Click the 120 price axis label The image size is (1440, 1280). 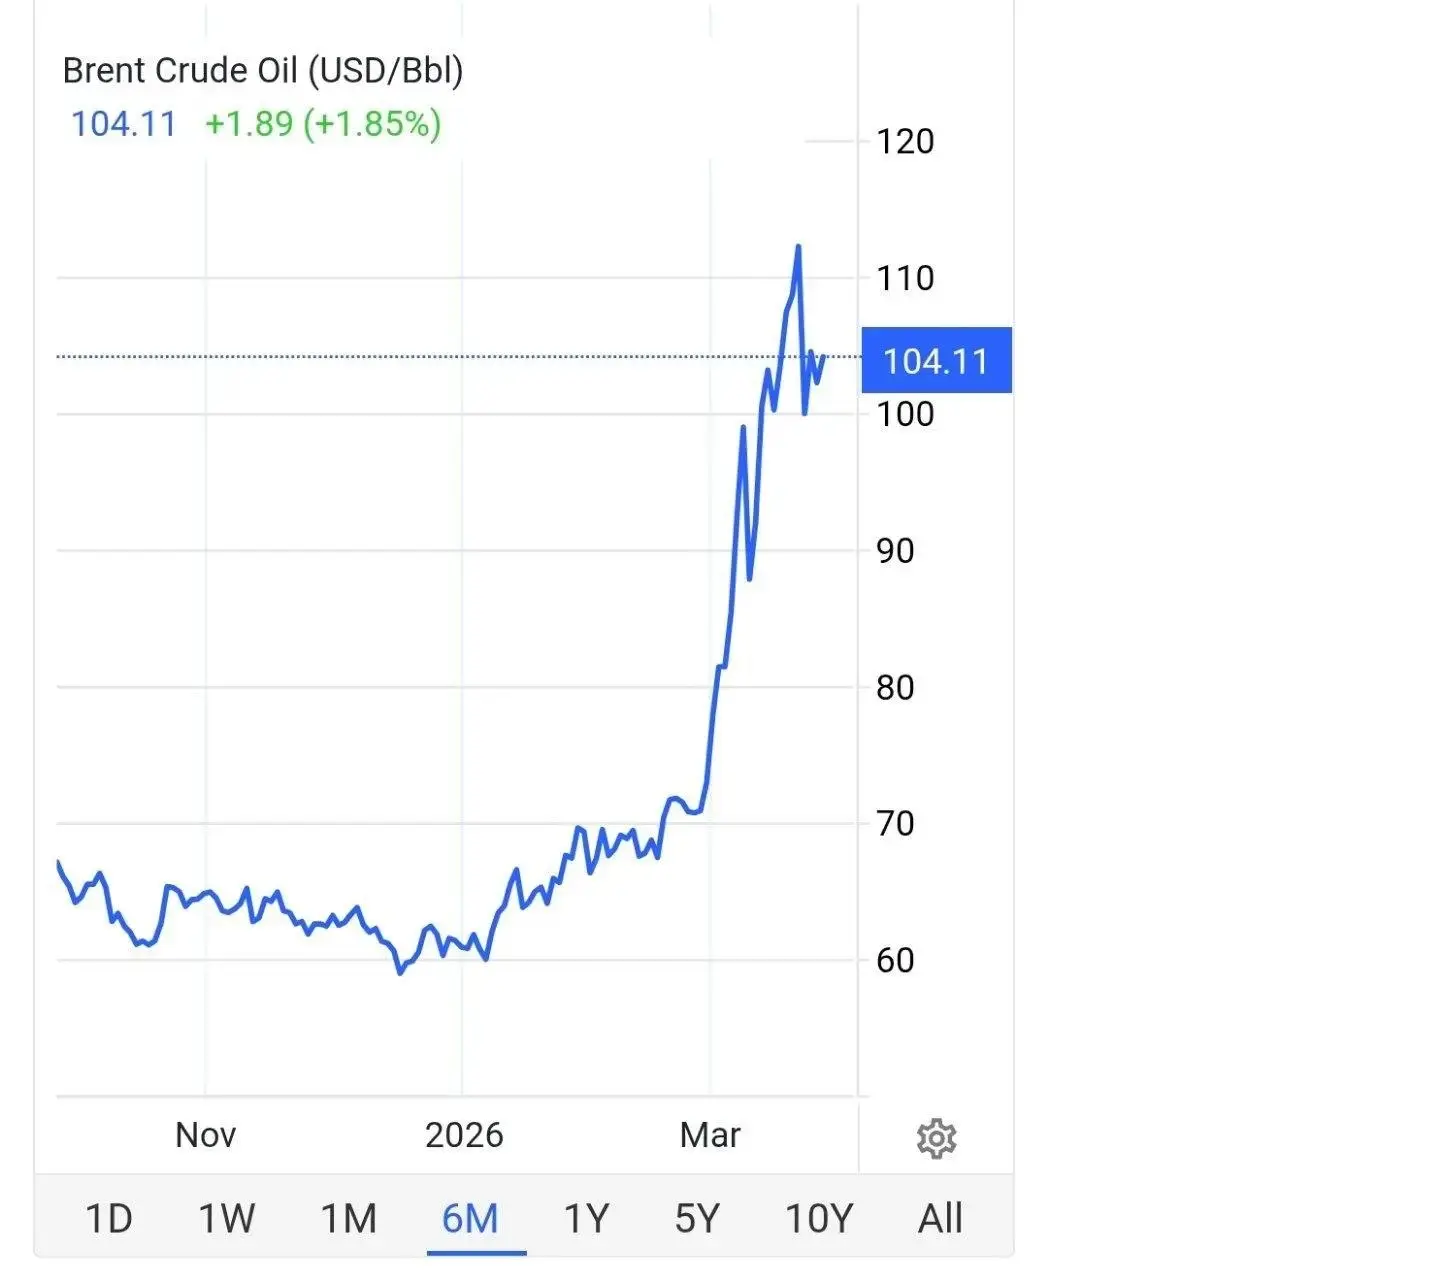pyautogui.click(x=905, y=141)
